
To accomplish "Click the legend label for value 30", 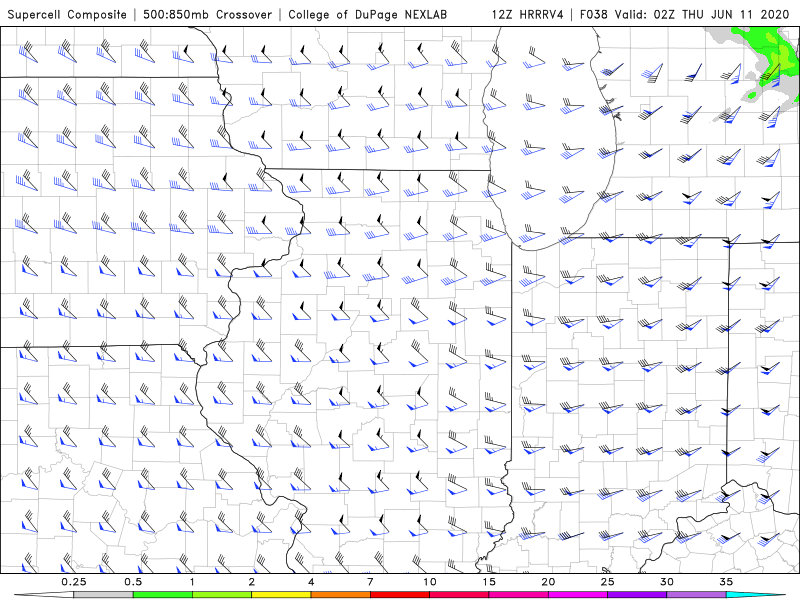I will point(667,582).
